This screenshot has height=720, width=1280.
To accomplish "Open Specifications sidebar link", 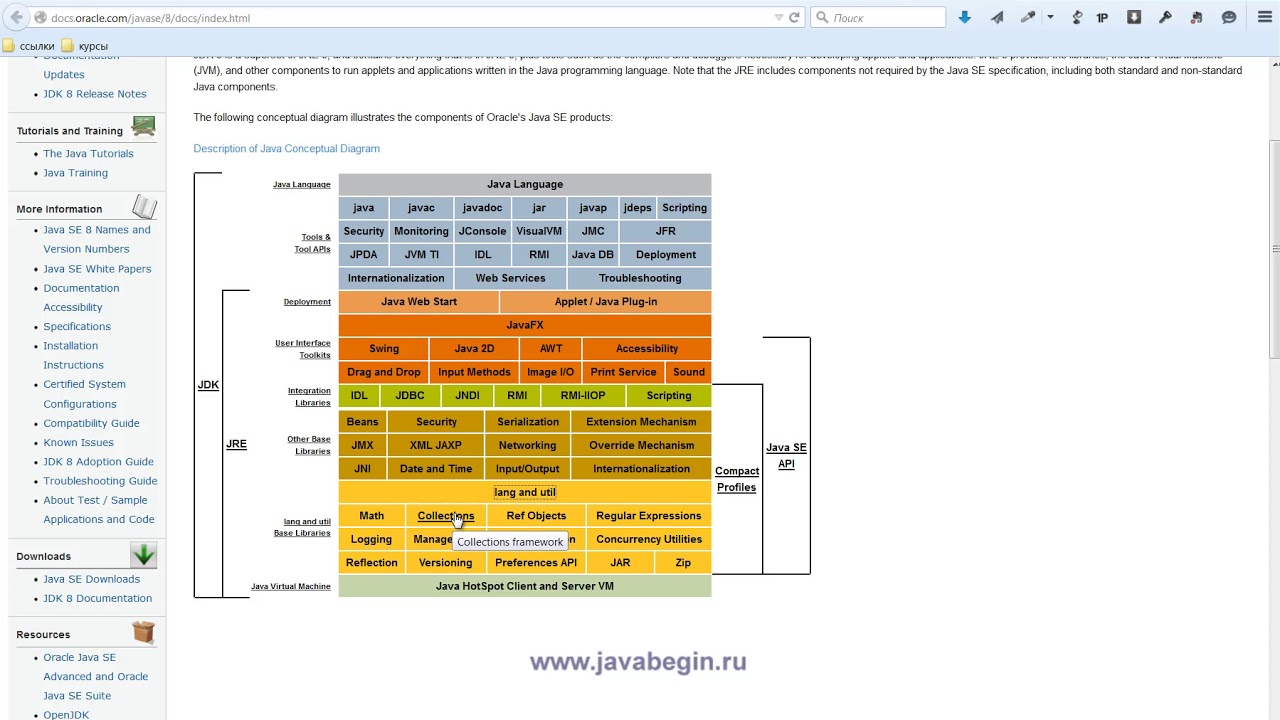I will pyautogui.click(x=77, y=327).
